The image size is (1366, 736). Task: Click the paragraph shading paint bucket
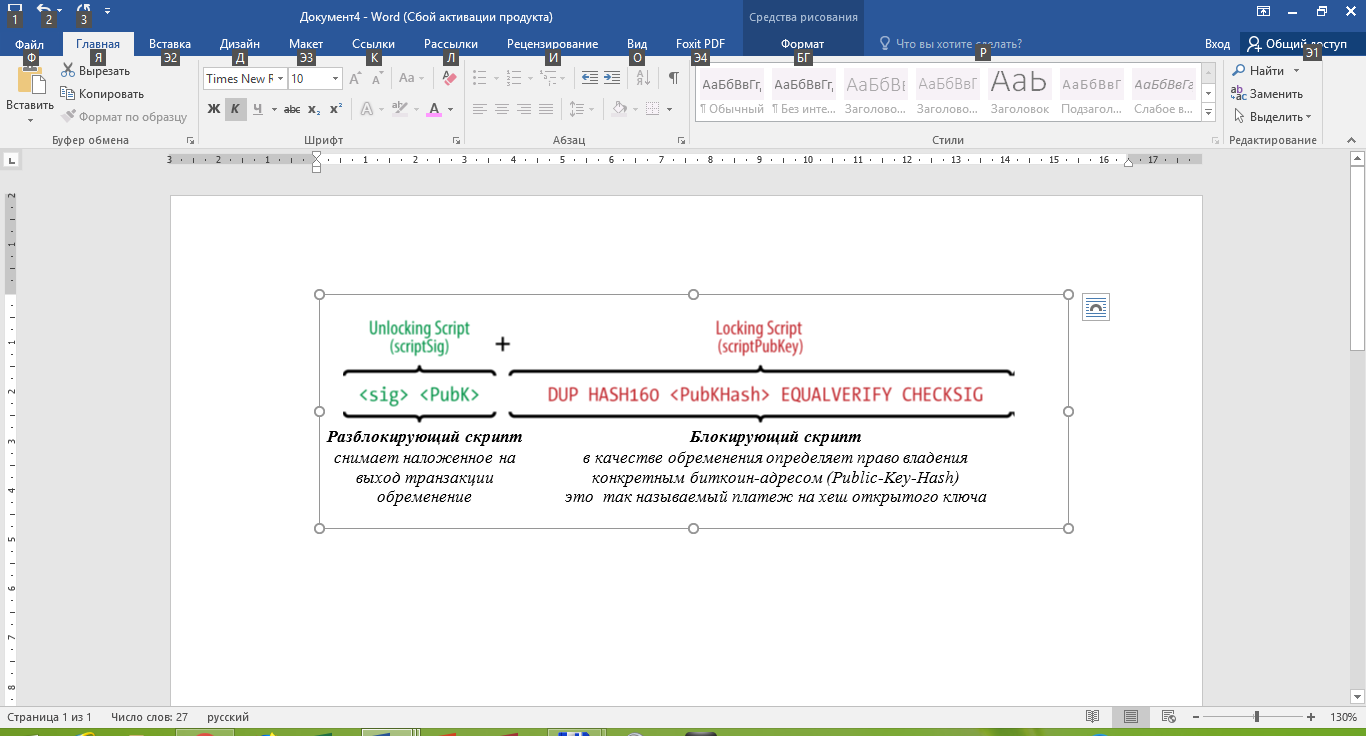click(x=619, y=109)
